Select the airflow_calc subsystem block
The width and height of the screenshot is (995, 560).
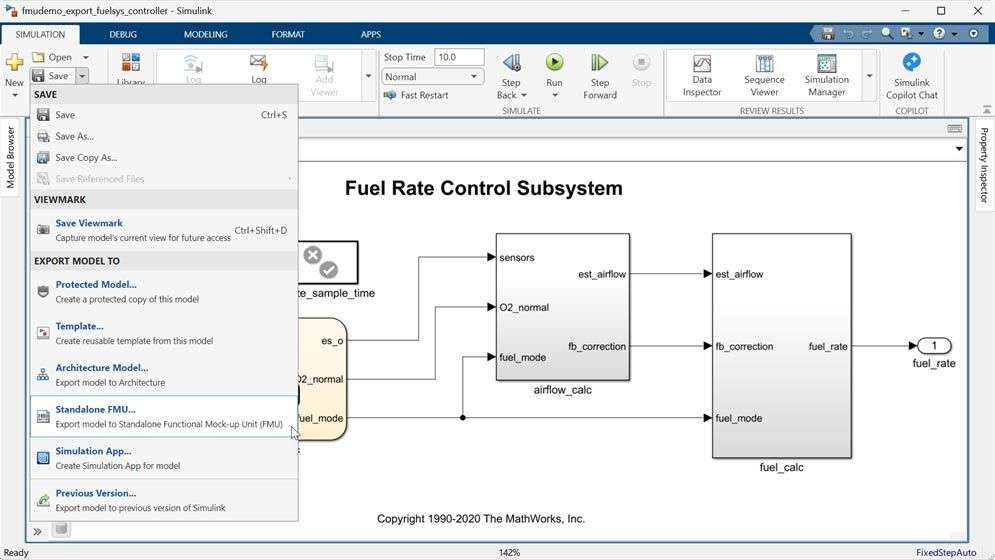point(562,306)
